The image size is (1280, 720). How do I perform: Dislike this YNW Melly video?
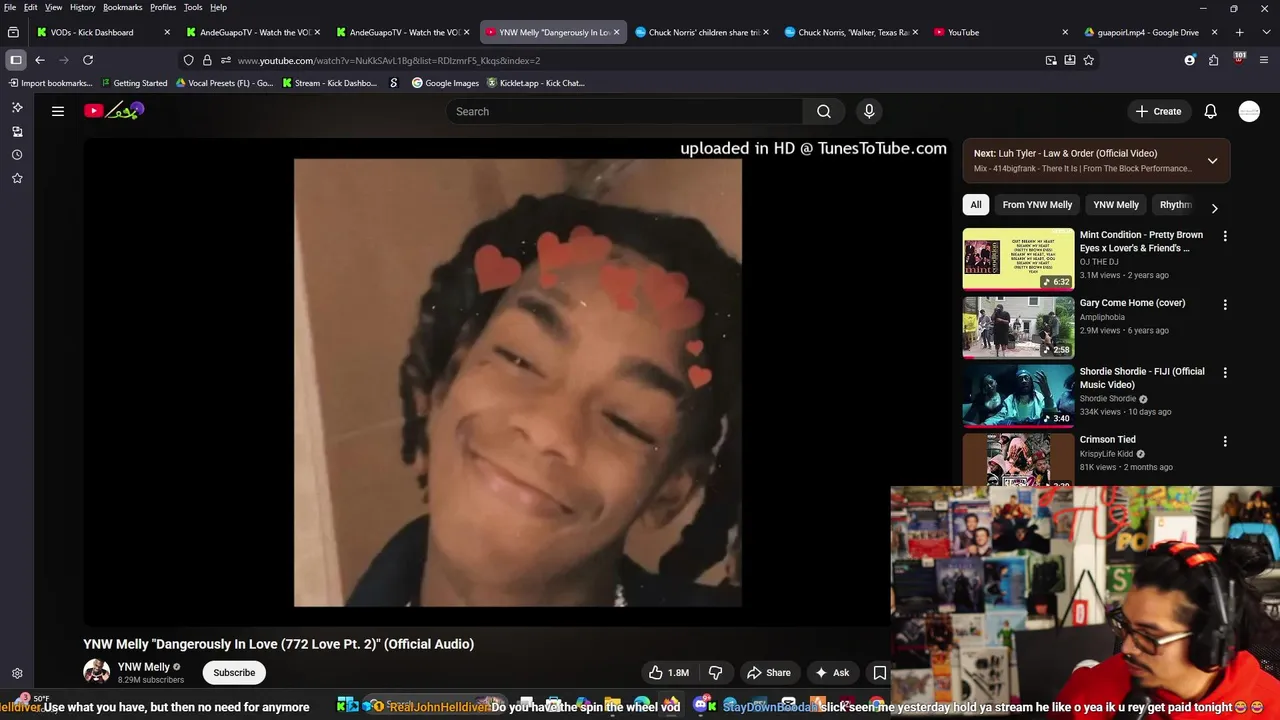715,673
